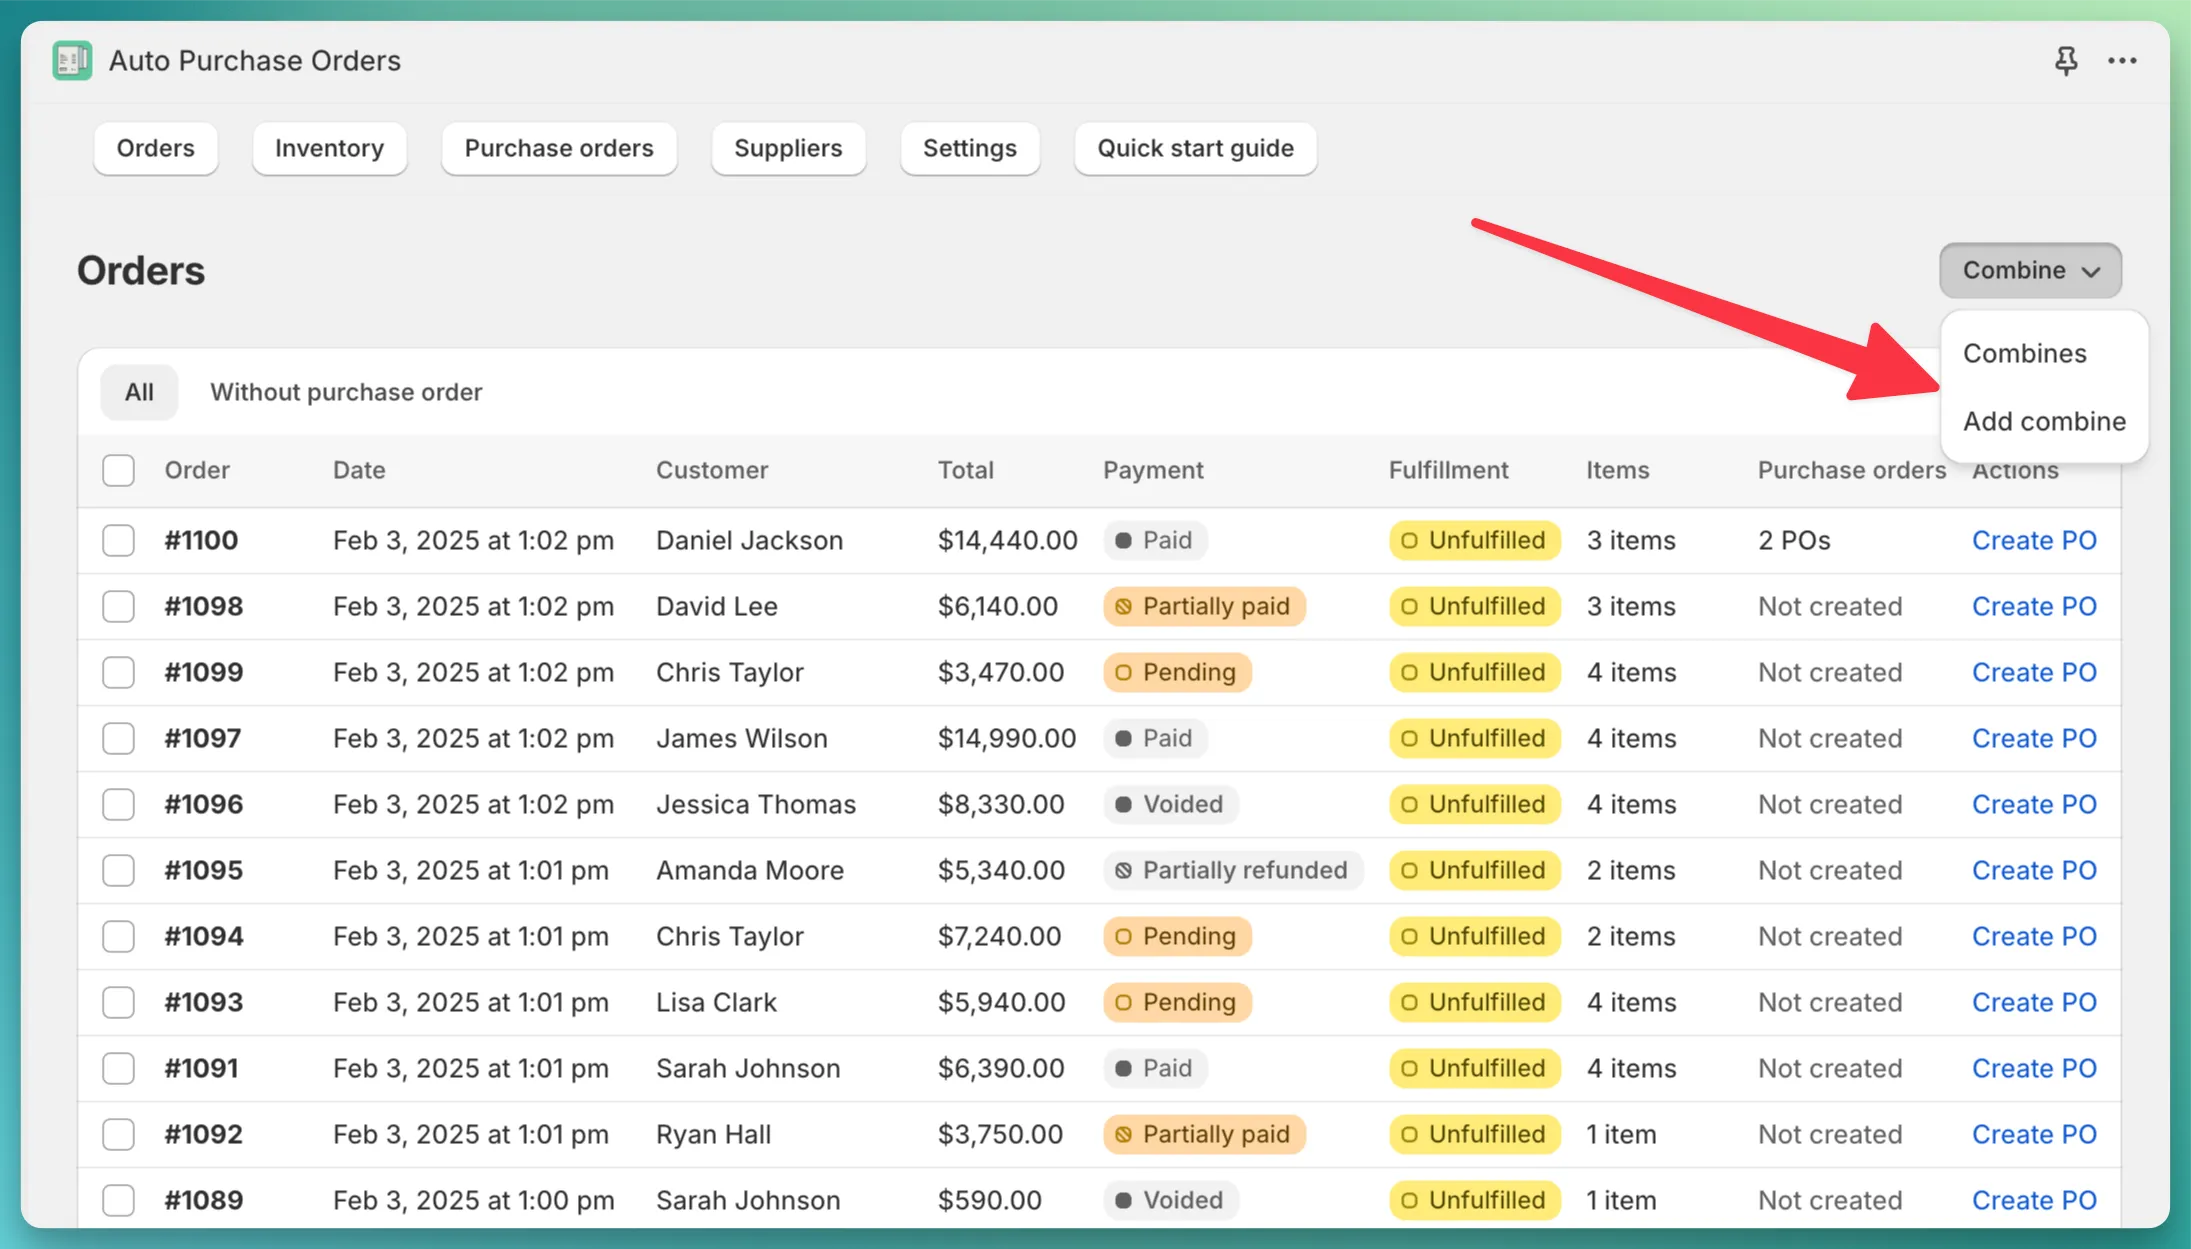Open the Settings tab

[x=970, y=148]
